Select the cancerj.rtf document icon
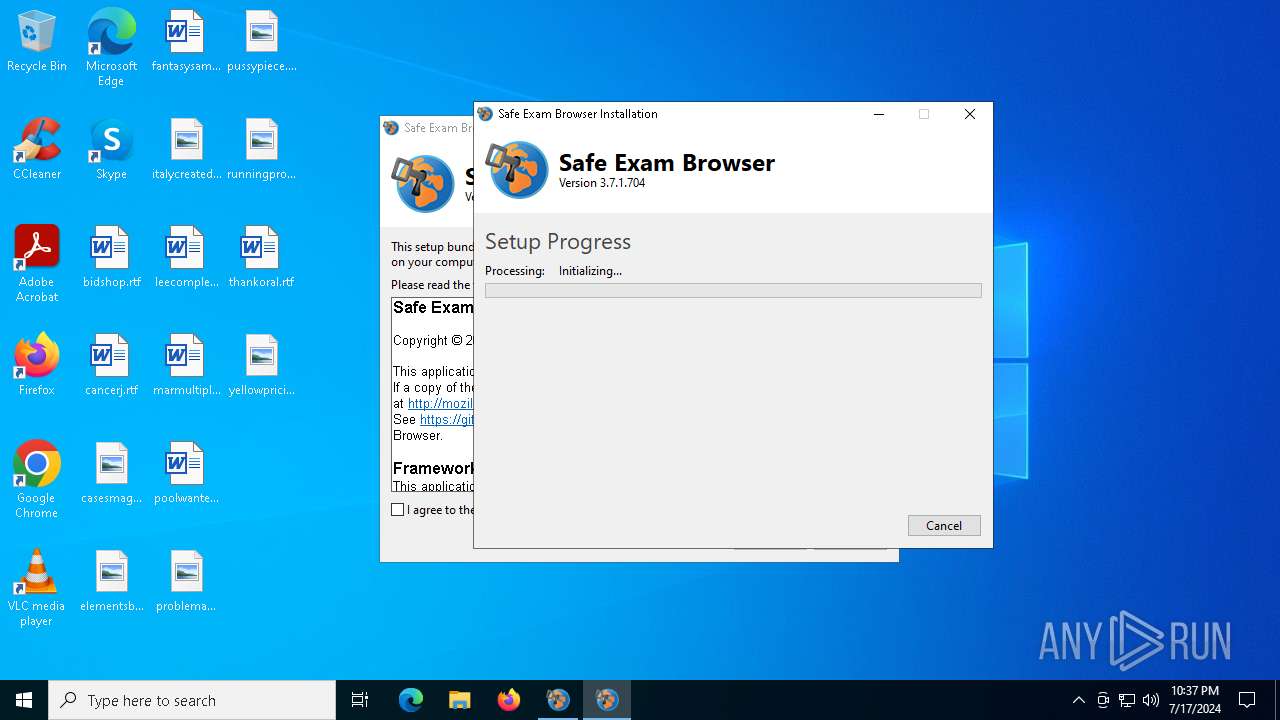 tap(111, 366)
